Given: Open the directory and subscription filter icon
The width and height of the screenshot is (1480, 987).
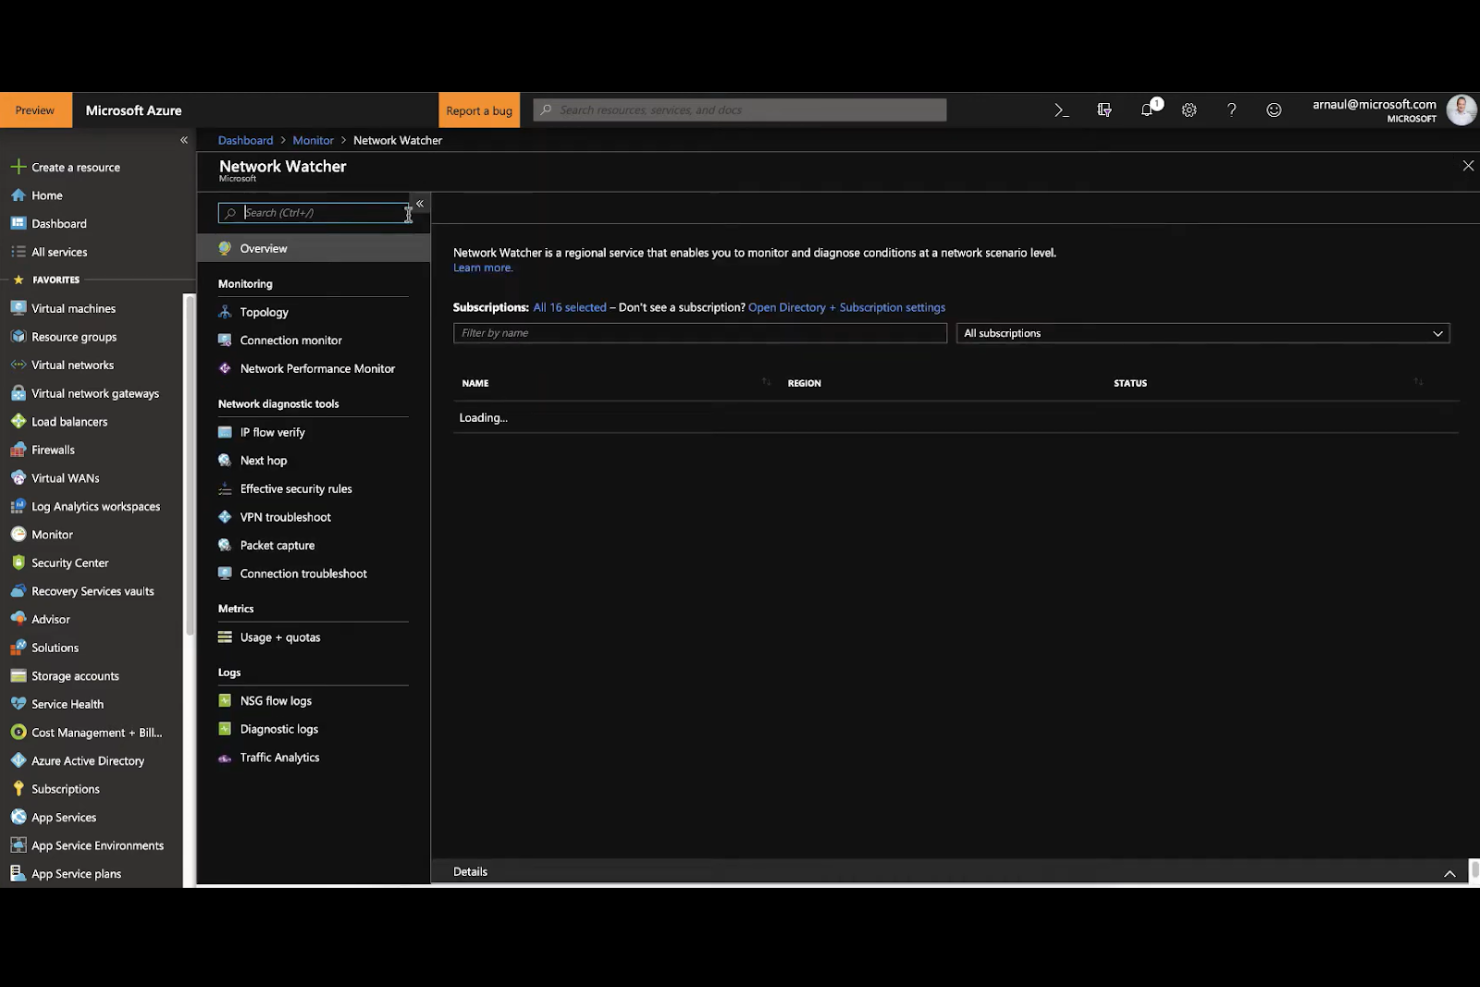Looking at the screenshot, I should pyautogui.click(x=1104, y=110).
